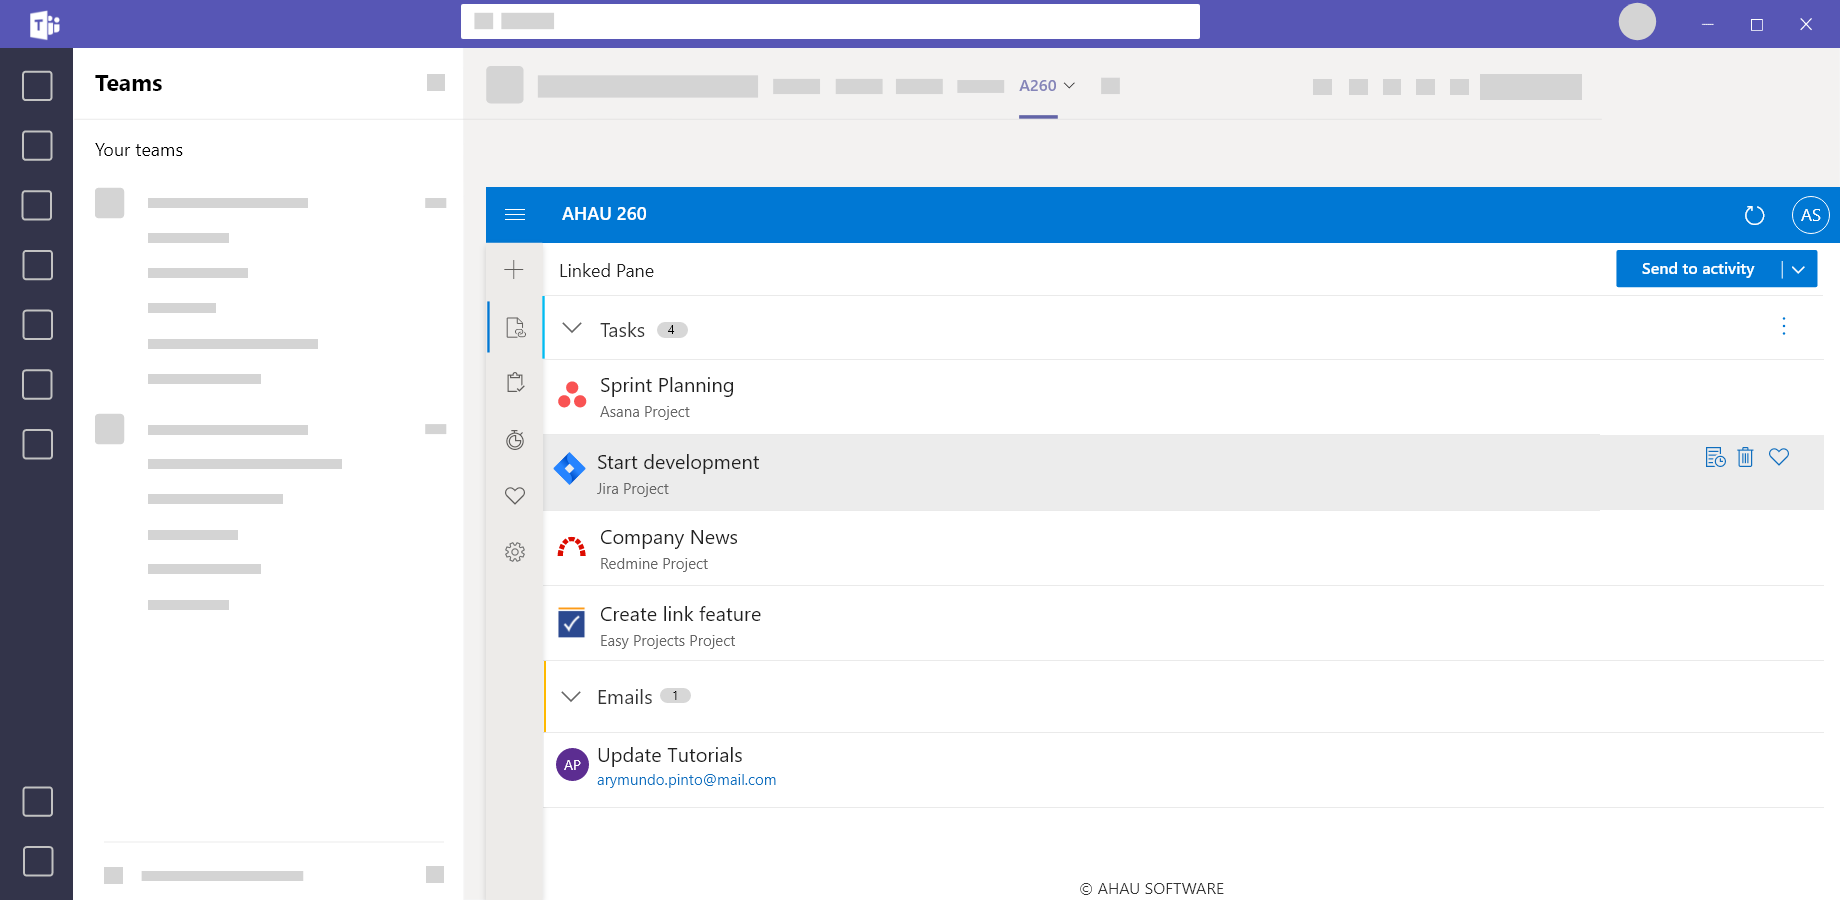
Task: Open favorites heart icon in sidebar
Action: click(x=515, y=496)
